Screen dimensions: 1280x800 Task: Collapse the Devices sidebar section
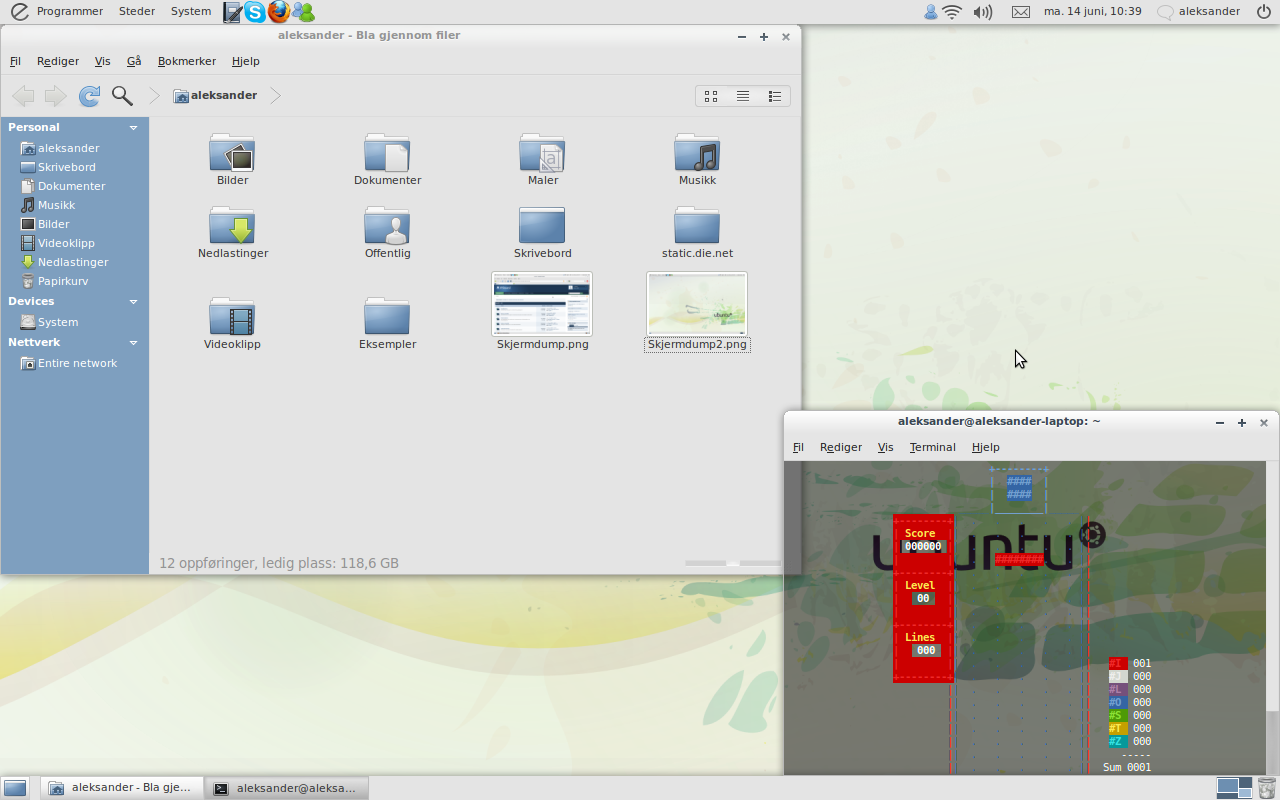[133, 302]
